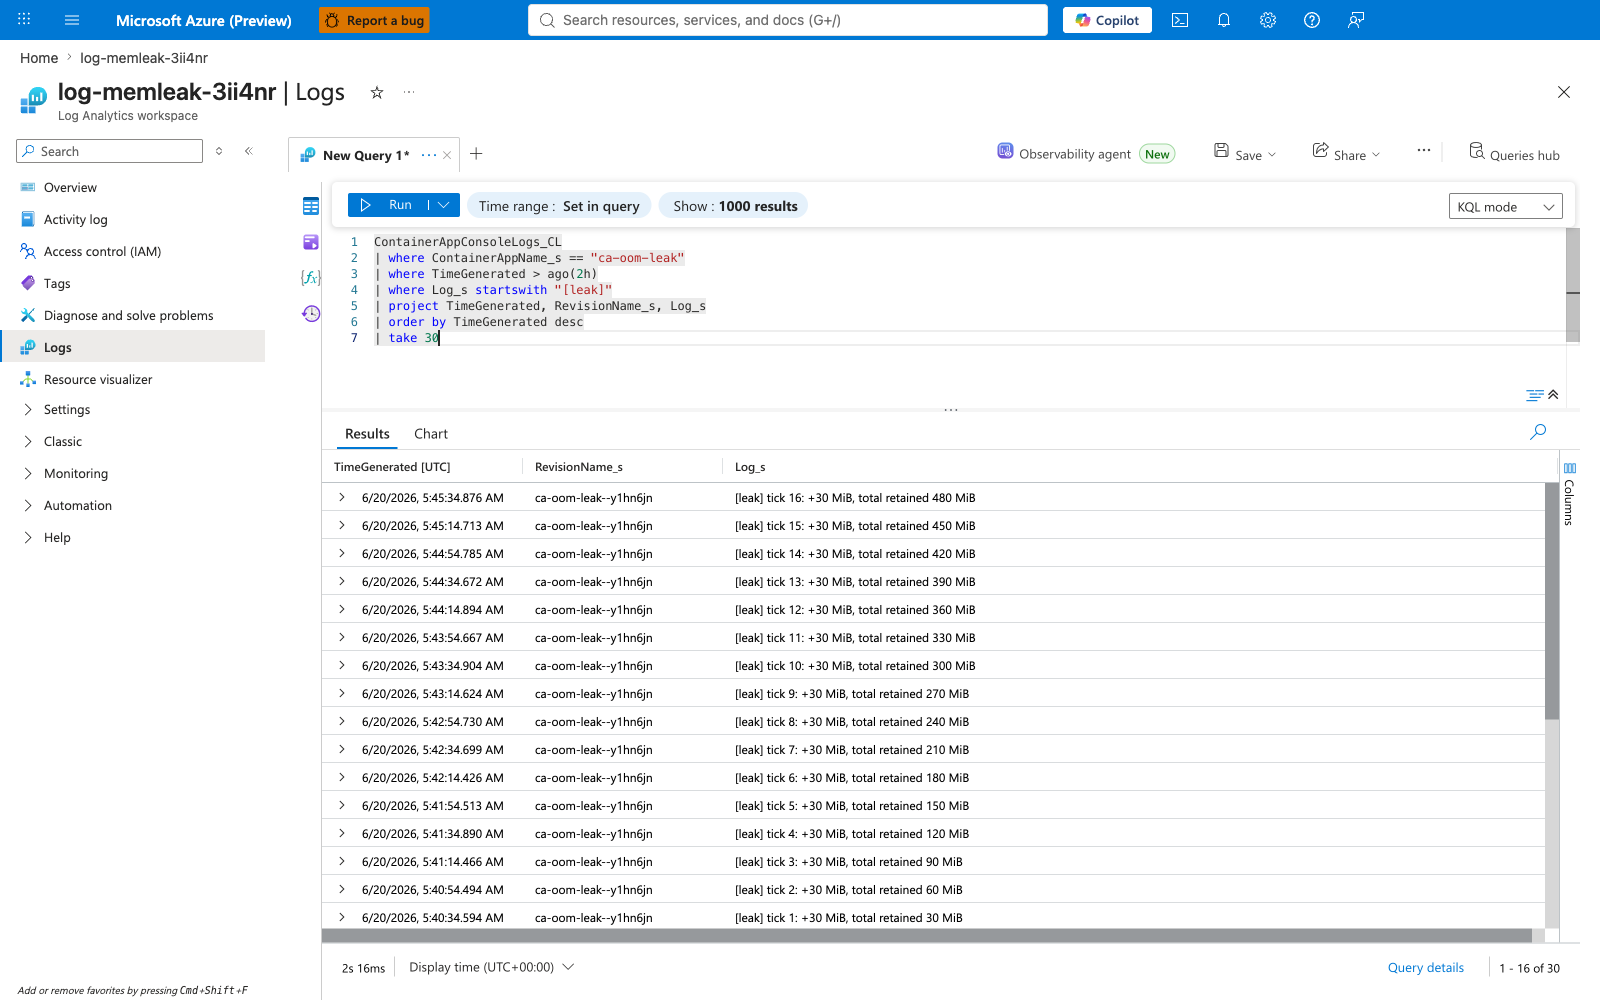Open the query history clock icon
The width and height of the screenshot is (1600, 1000).
coord(311,313)
